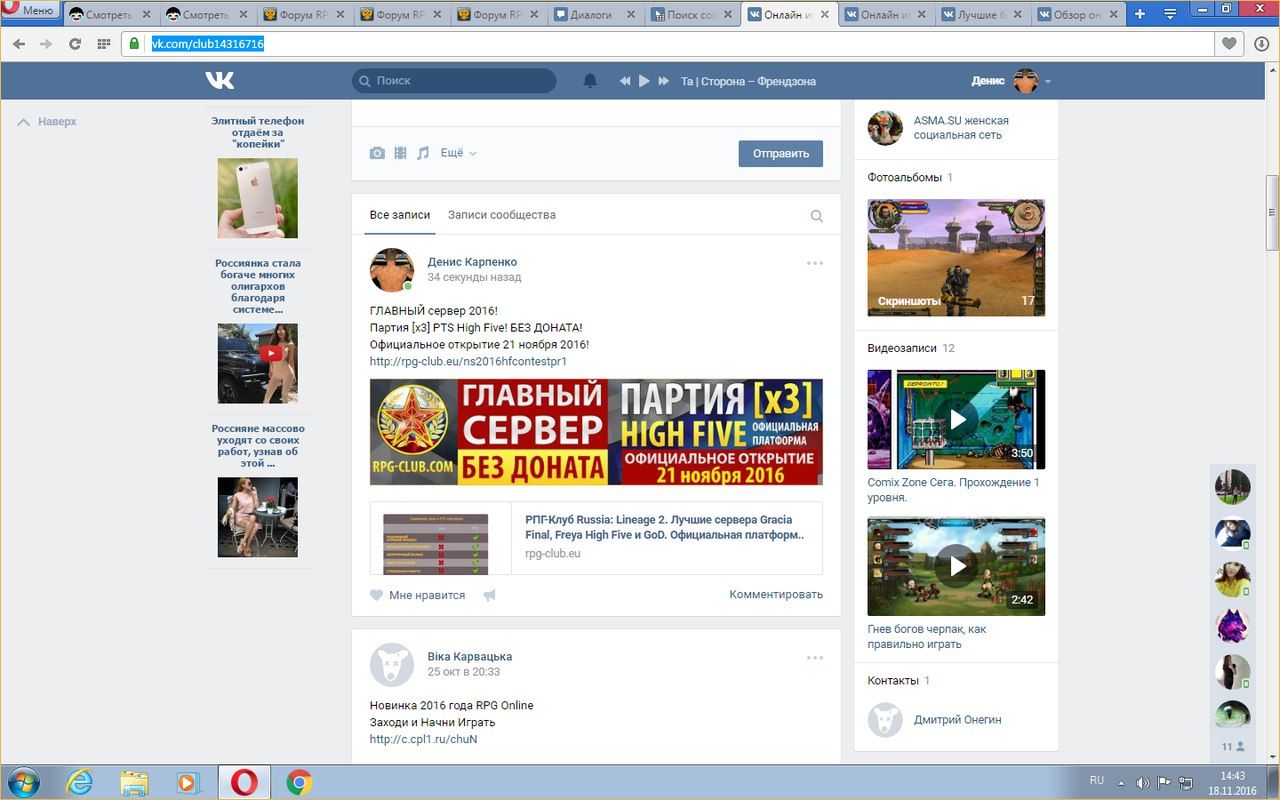Skip to next track in header player
Screen dimensions: 1280x800
coord(663,81)
